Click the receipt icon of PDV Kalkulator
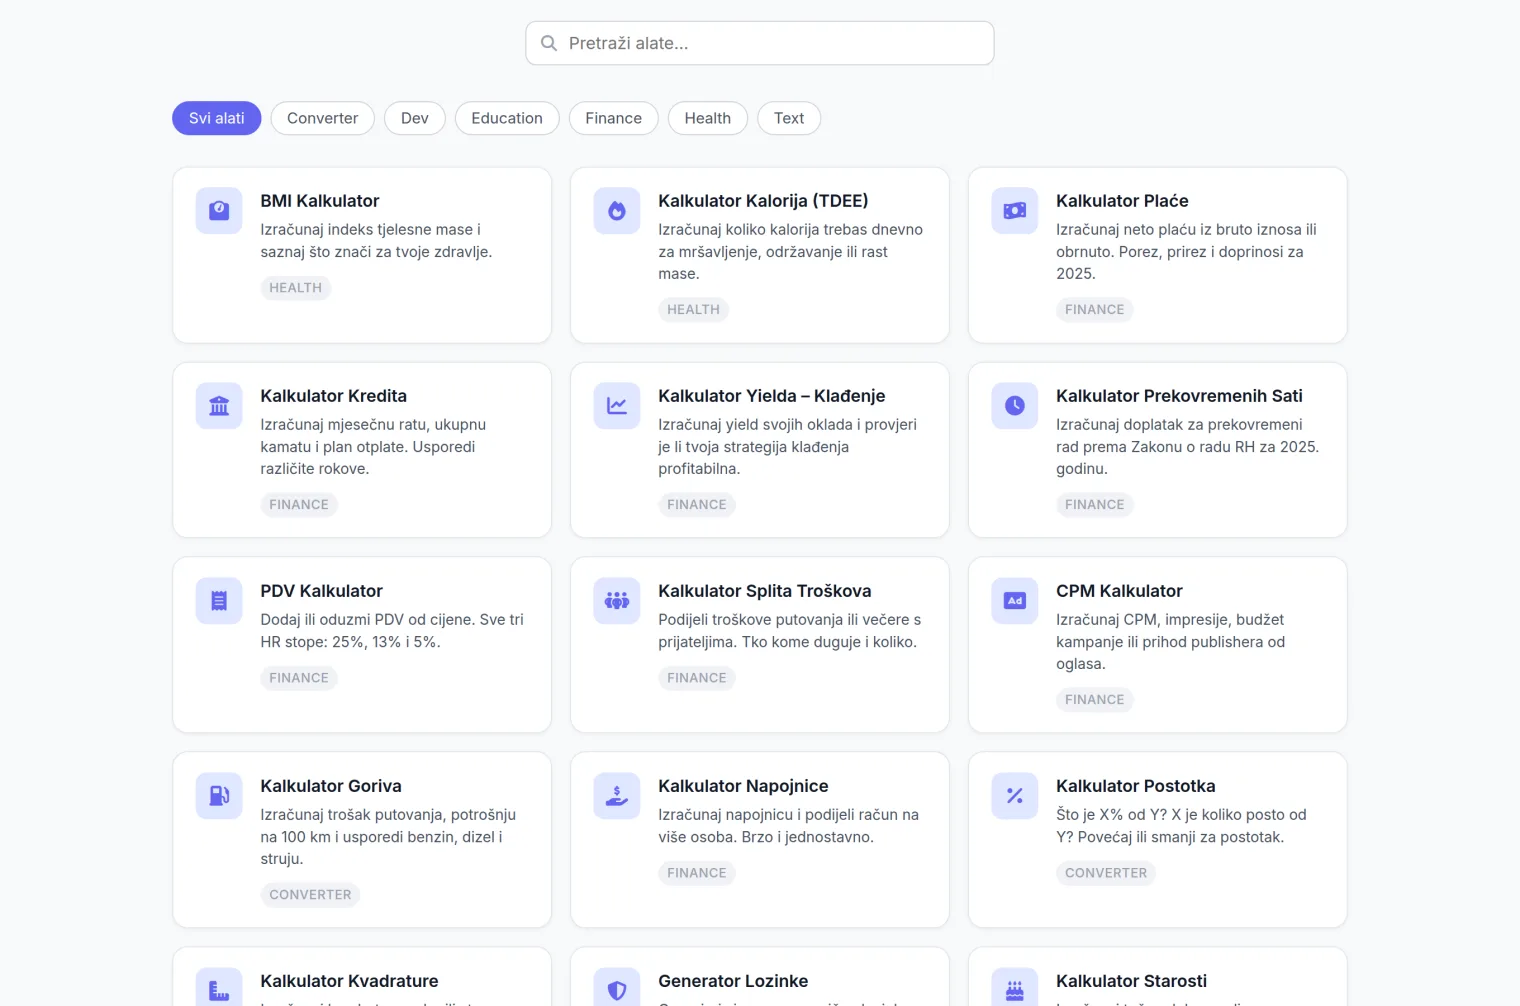Viewport: 1520px width, 1006px height. 219,601
